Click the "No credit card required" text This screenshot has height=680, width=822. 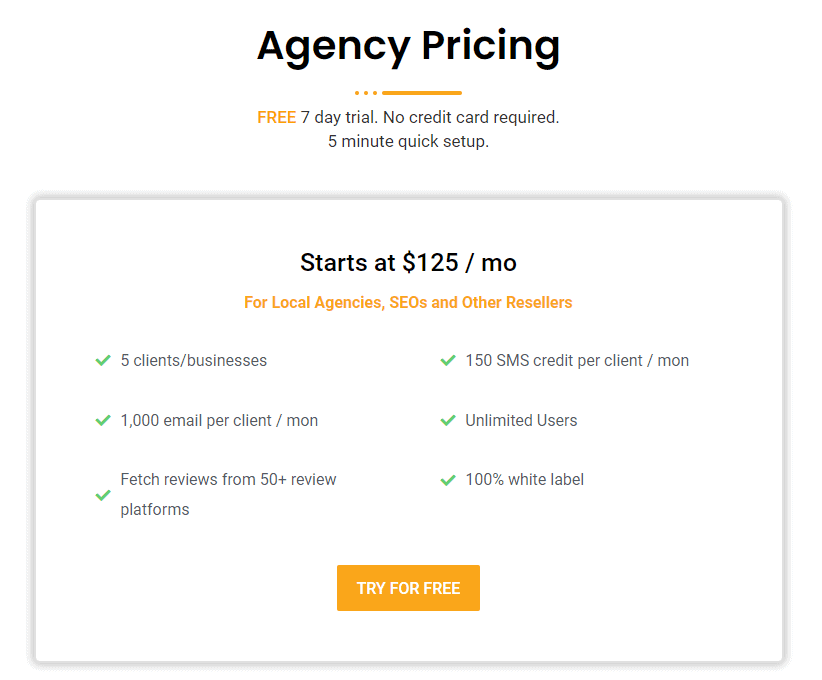click(468, 117)
